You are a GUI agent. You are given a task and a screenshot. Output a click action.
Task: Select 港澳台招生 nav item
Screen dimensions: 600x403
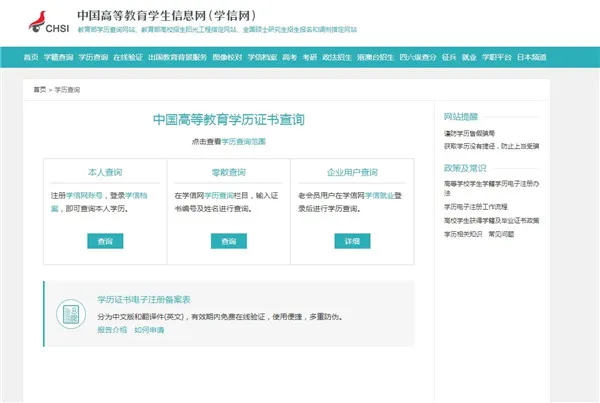(375, 57)
